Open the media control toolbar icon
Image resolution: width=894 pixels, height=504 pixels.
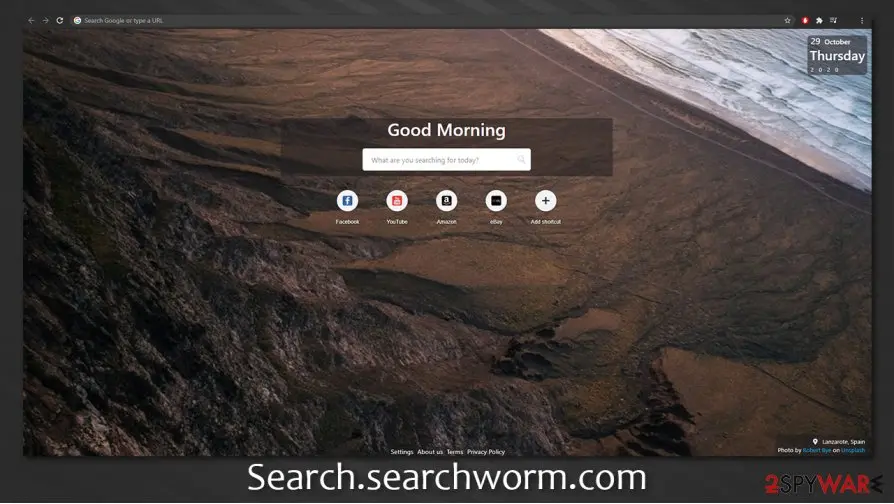click(834, 21)
